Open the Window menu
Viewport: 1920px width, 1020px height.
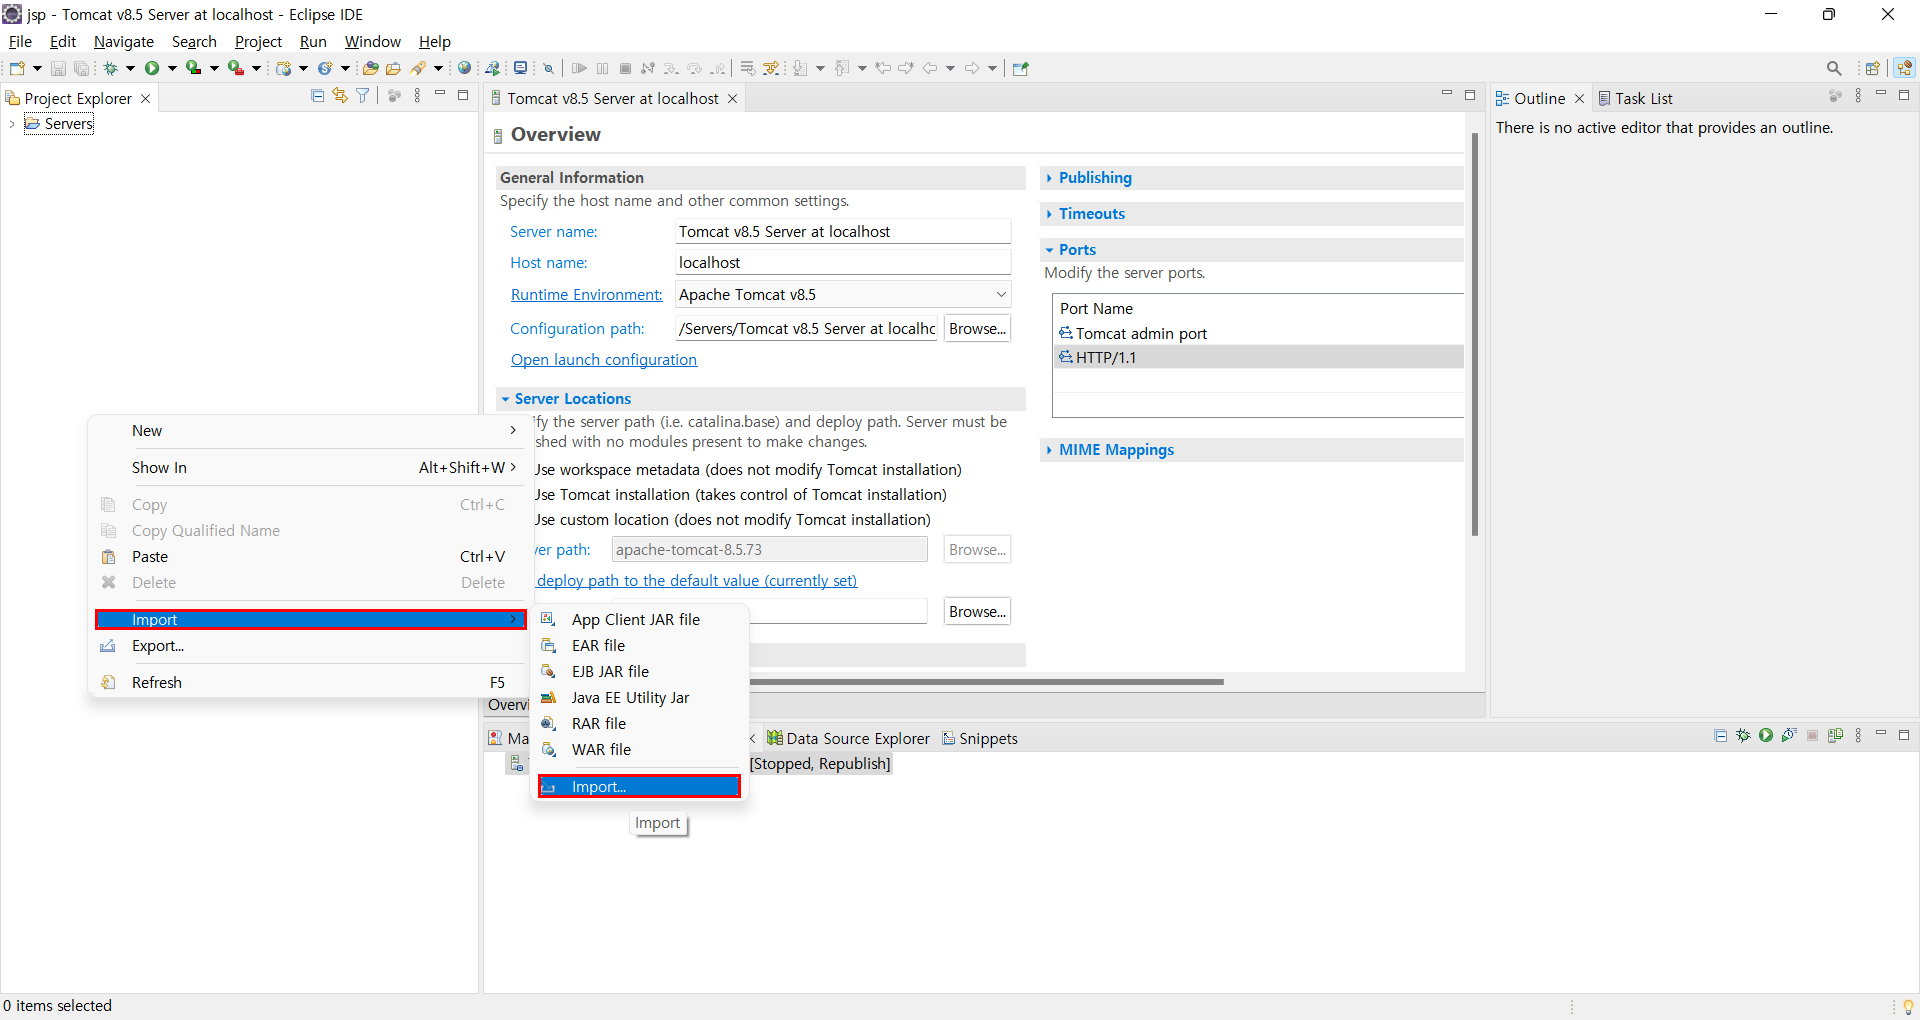pos(372,41)
